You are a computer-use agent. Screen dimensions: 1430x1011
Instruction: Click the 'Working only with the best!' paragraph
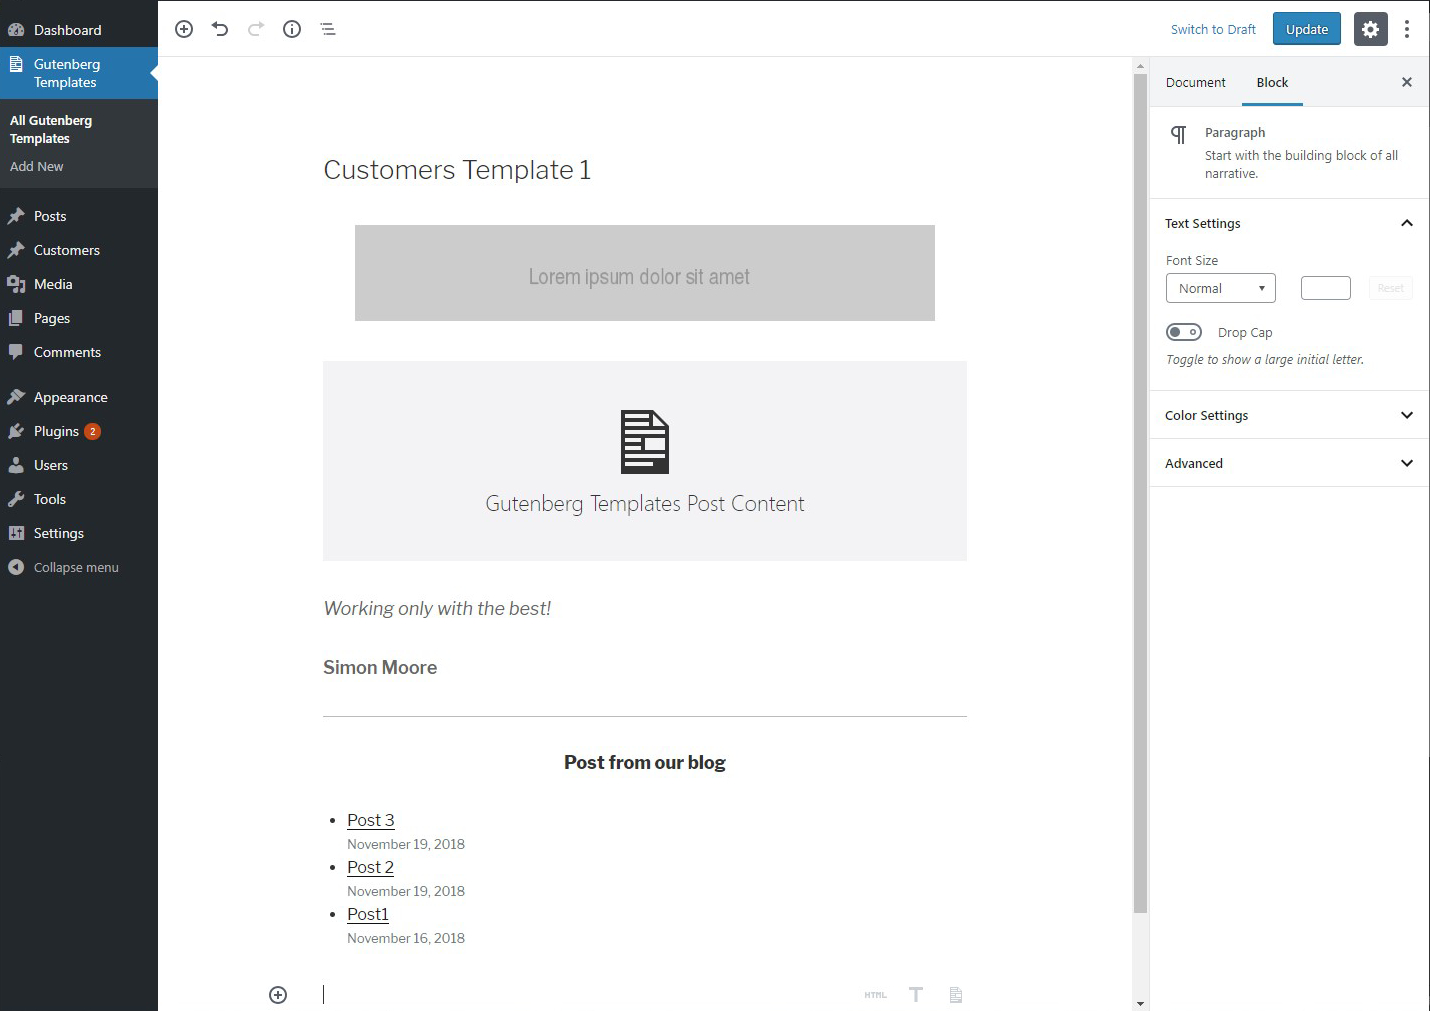[437, 608]
